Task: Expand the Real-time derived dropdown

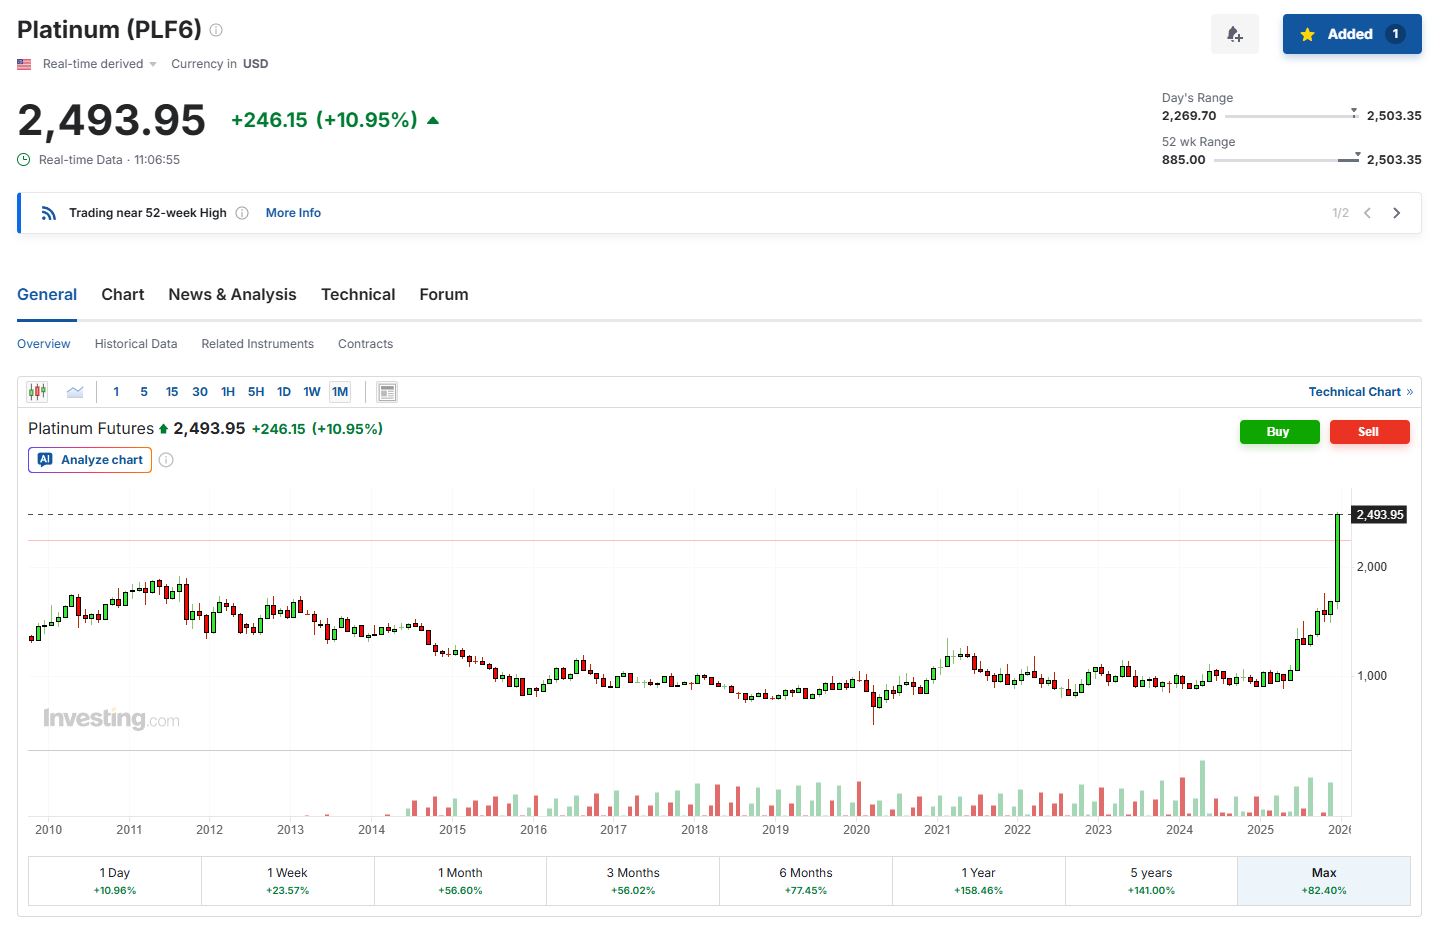Action: point(100,64)
